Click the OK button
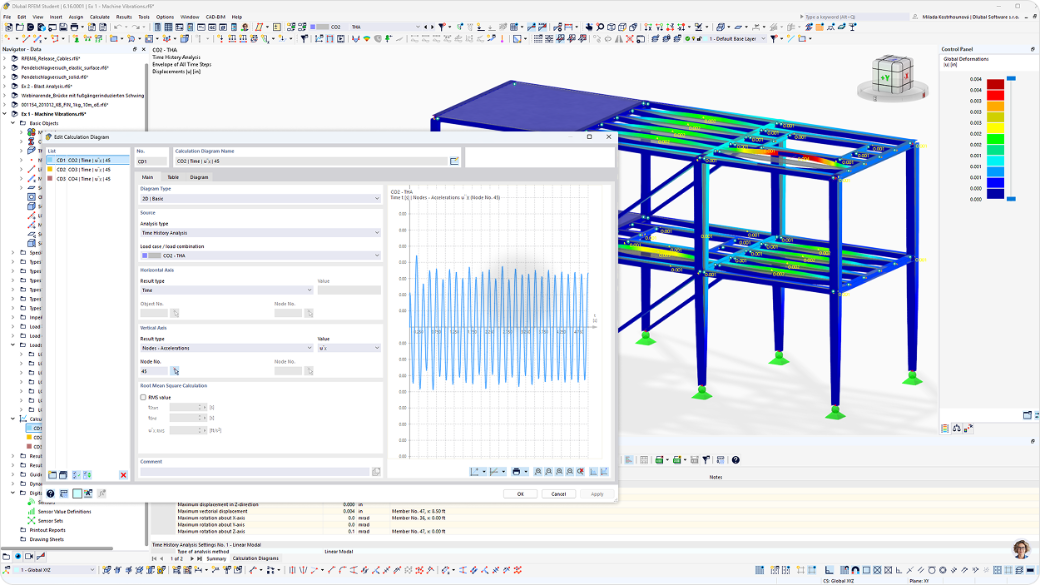1040x585 pixels. click(520, 493)
